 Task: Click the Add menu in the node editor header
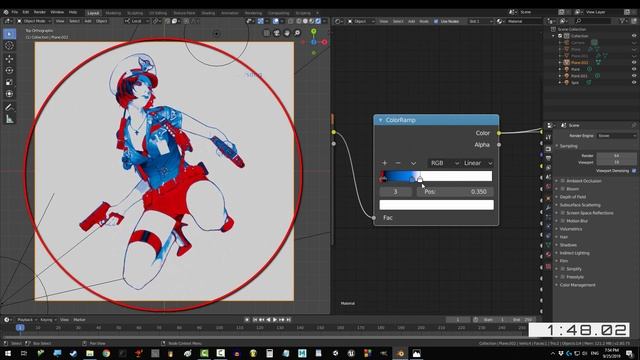tap(411, 21)
